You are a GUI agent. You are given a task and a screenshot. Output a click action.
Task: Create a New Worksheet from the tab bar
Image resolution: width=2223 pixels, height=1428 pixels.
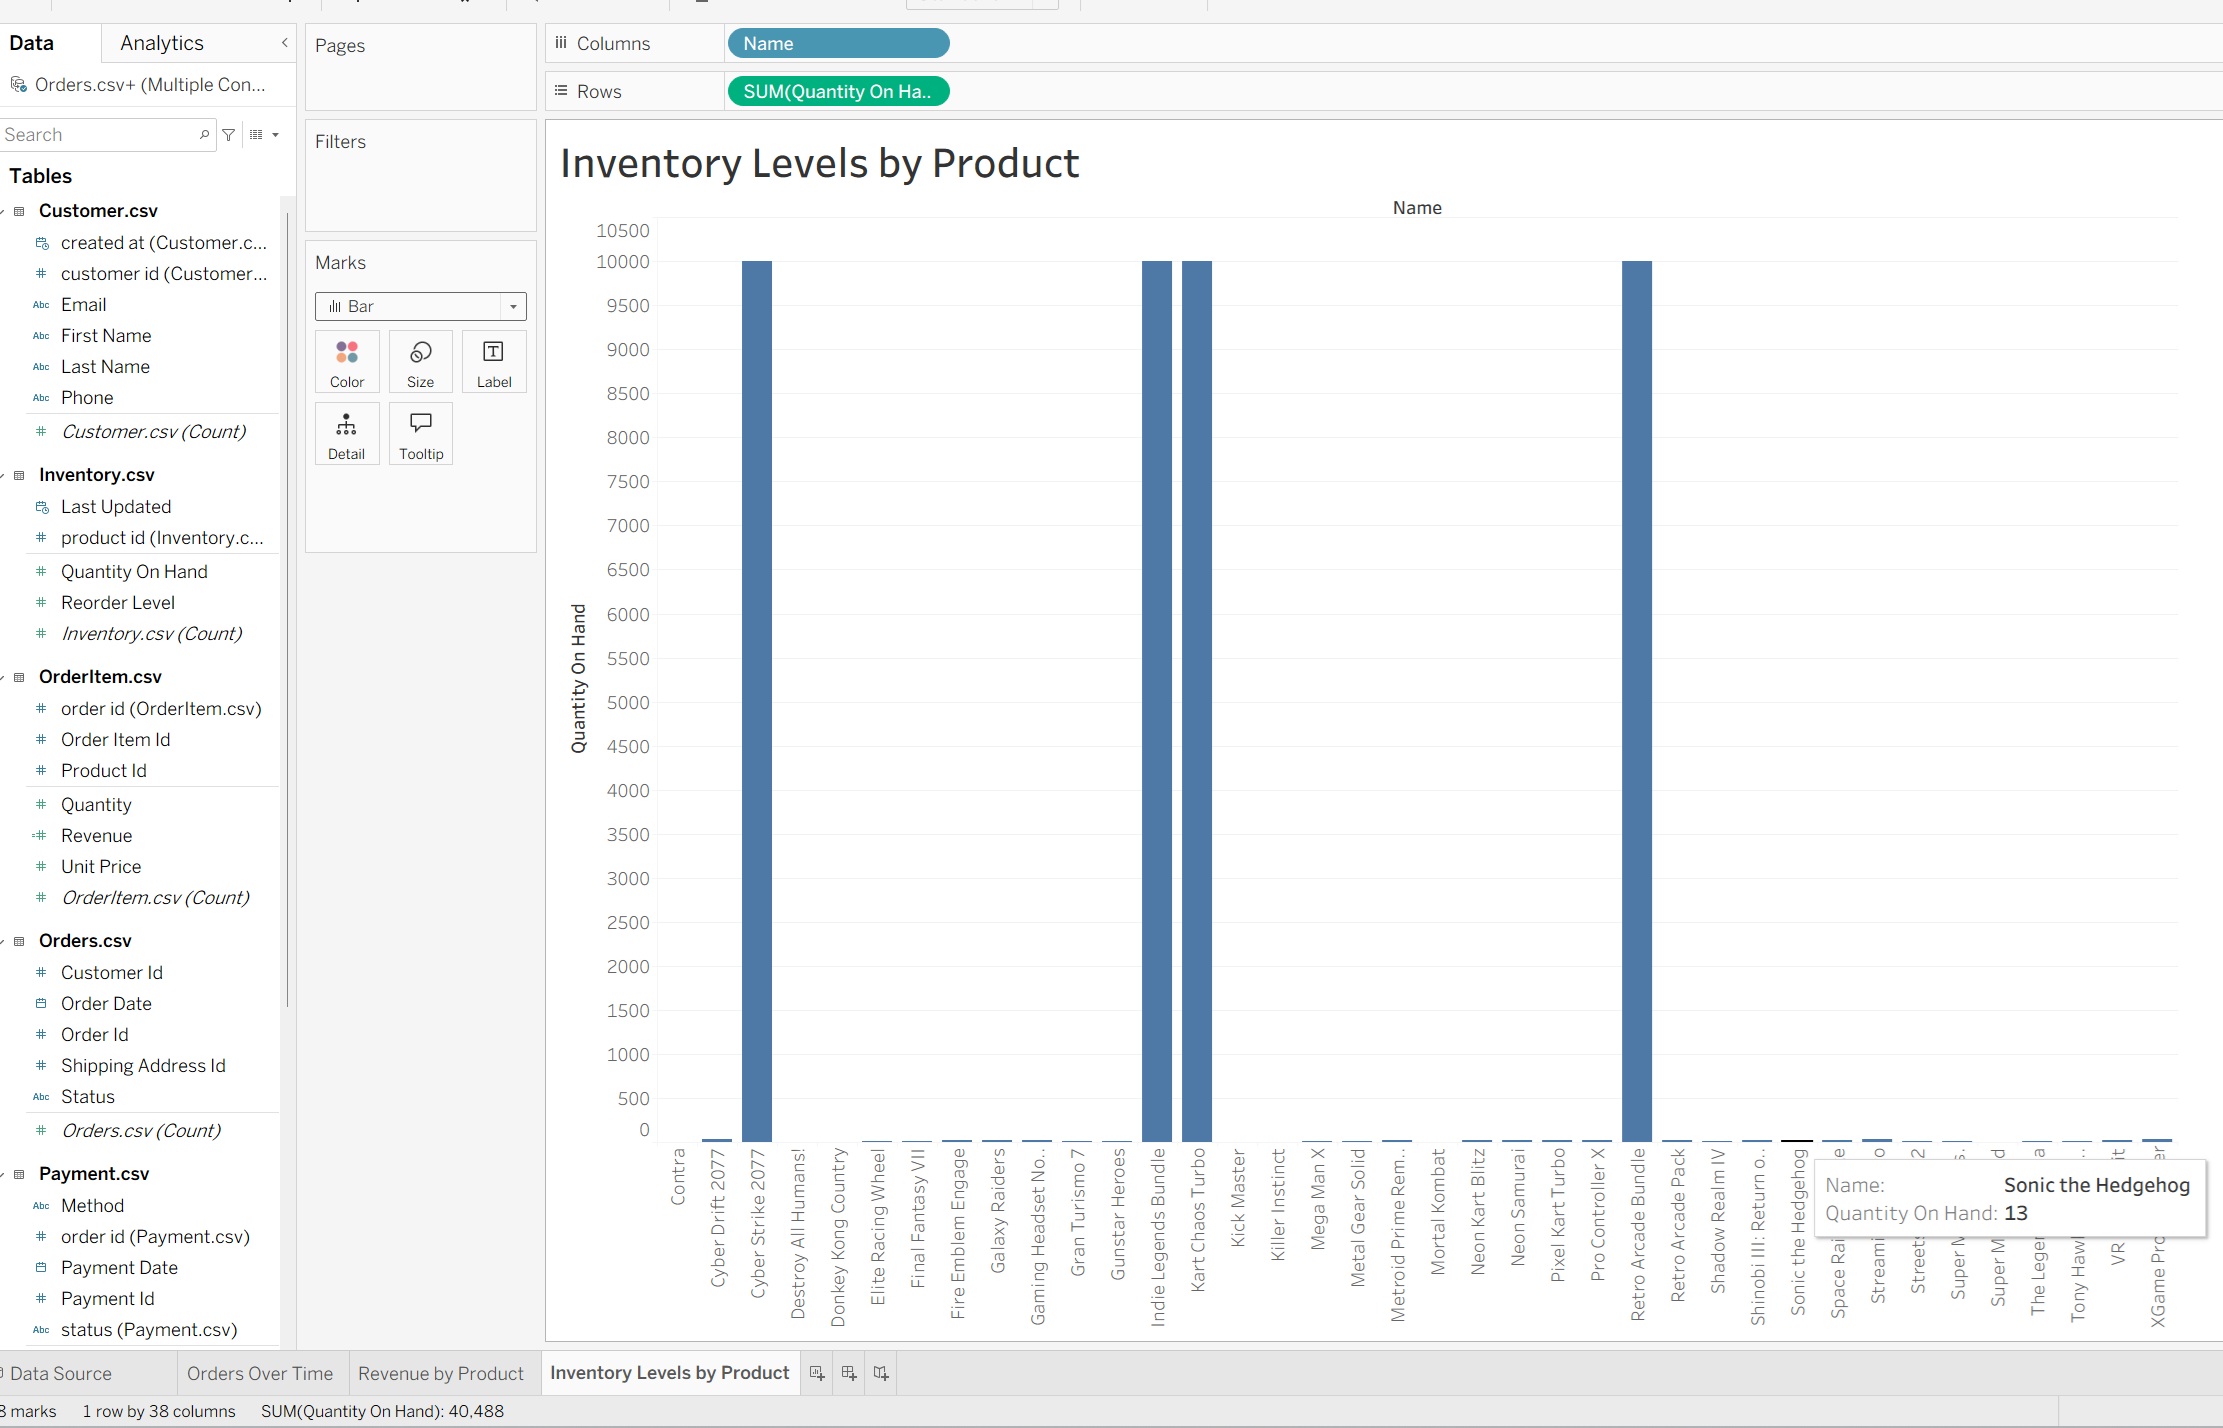click(815, 1372)
